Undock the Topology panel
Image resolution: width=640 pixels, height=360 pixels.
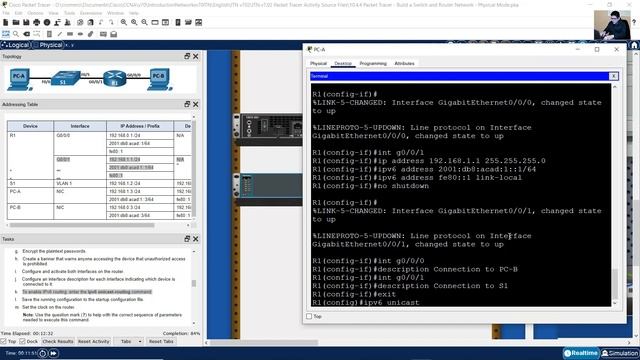pos(187,56)
